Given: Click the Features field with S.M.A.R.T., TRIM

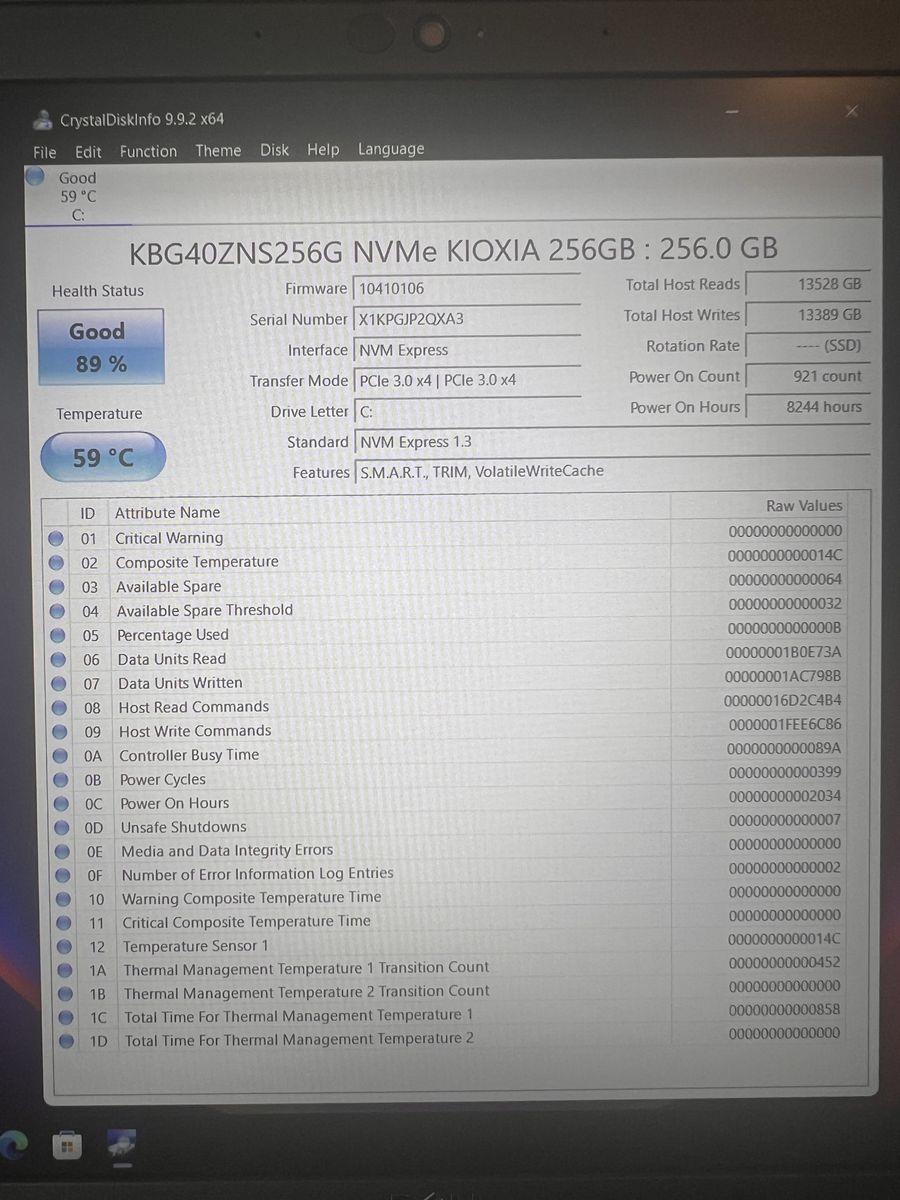Looking at the screenshot, I should (x=612, y=471).
